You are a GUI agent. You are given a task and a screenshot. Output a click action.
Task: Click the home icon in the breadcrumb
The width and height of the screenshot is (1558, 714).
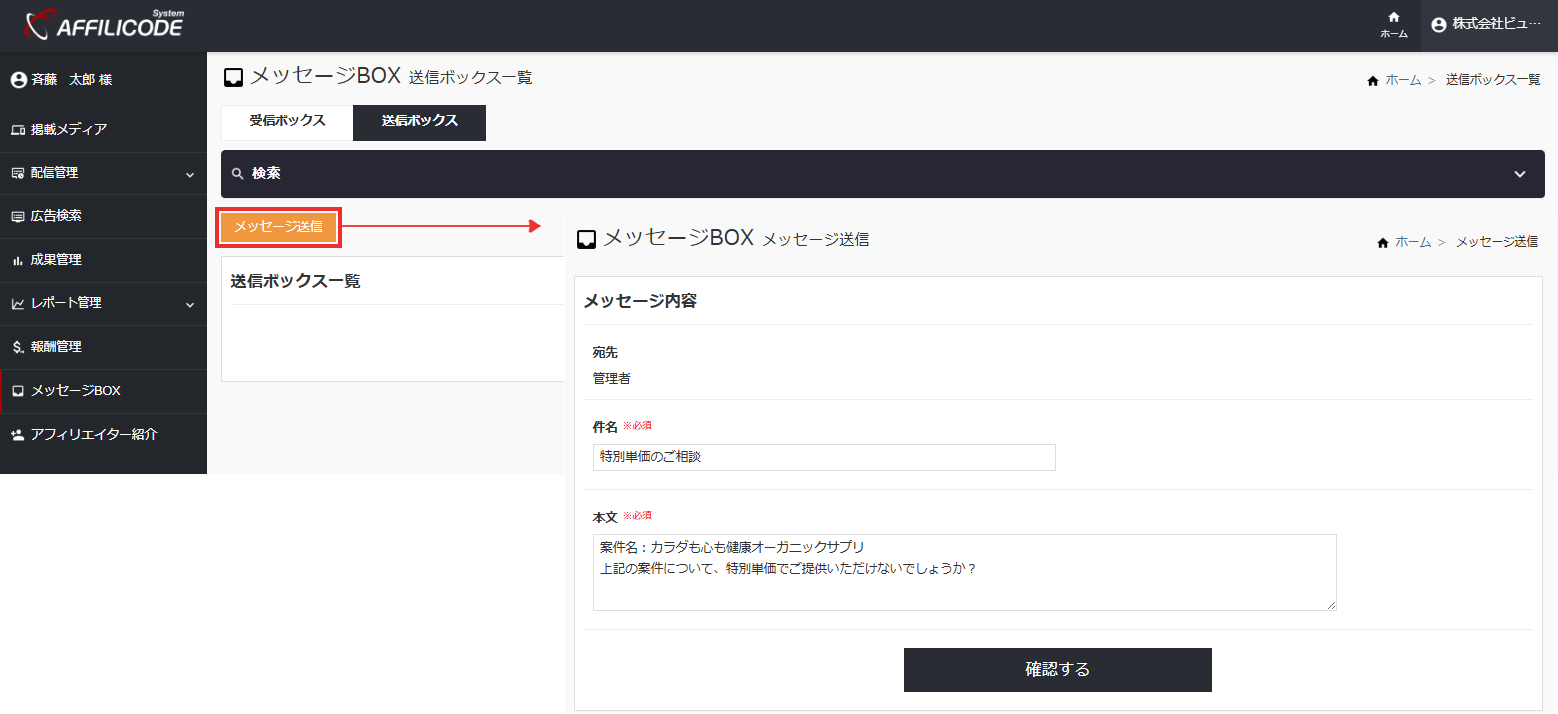coord(1373,79)
